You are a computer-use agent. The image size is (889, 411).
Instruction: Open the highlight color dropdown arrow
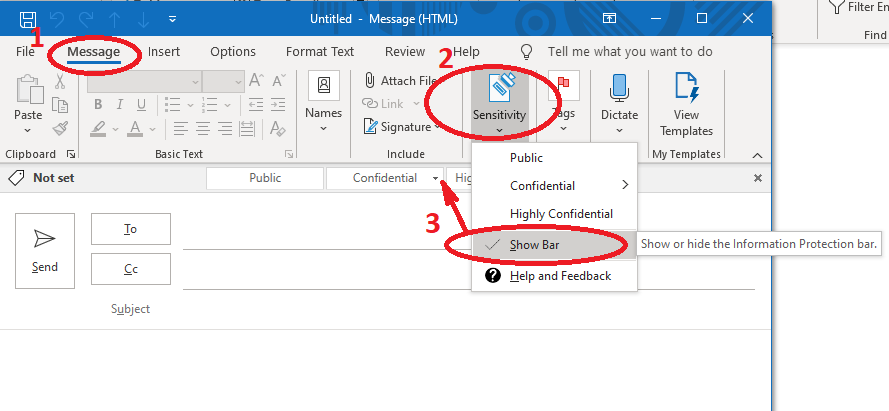[116, 130]
